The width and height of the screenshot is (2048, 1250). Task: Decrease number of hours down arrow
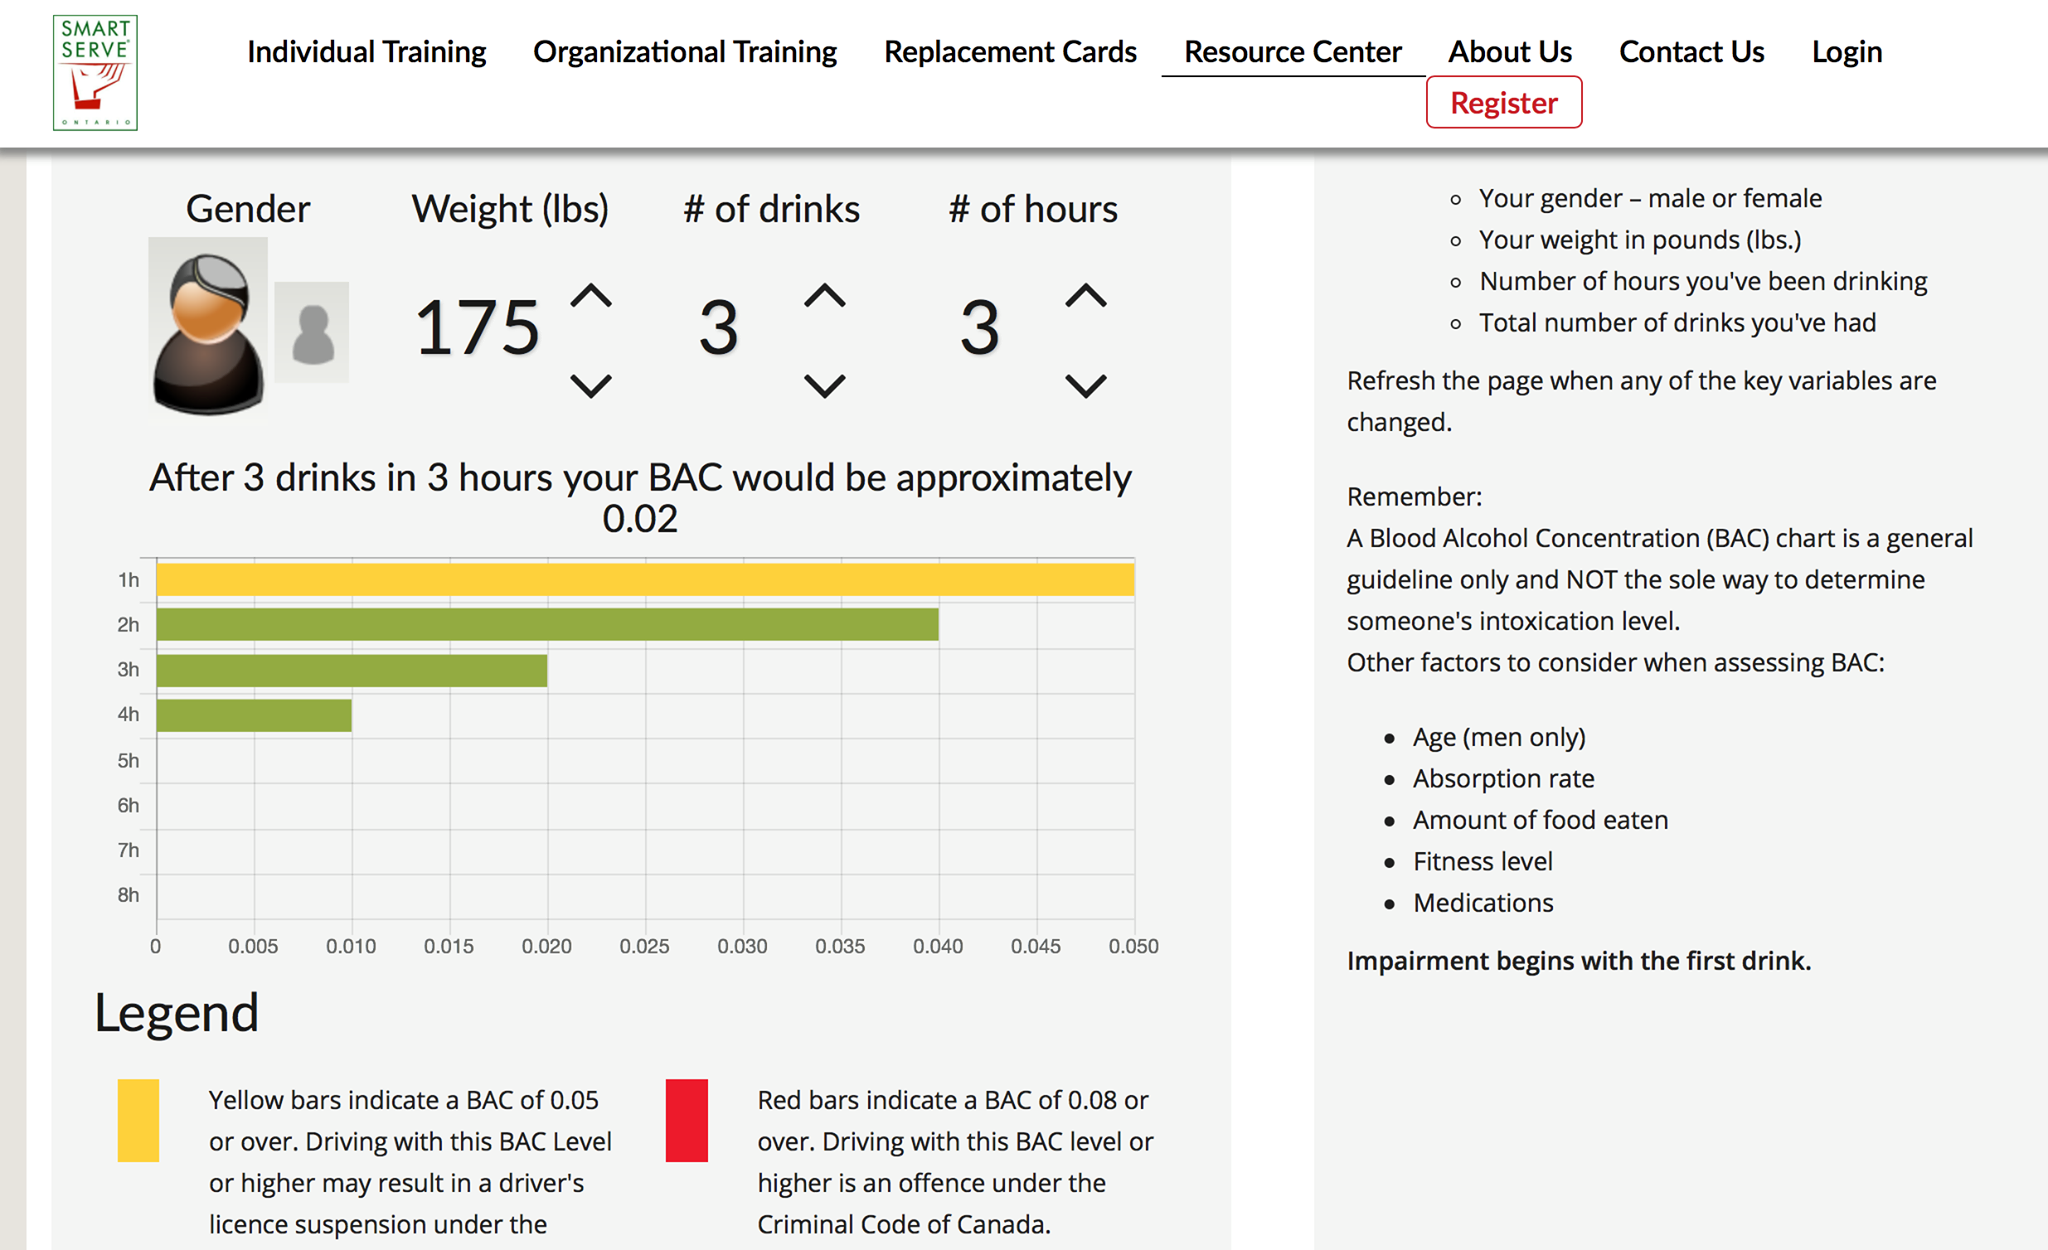(1086, 385)
